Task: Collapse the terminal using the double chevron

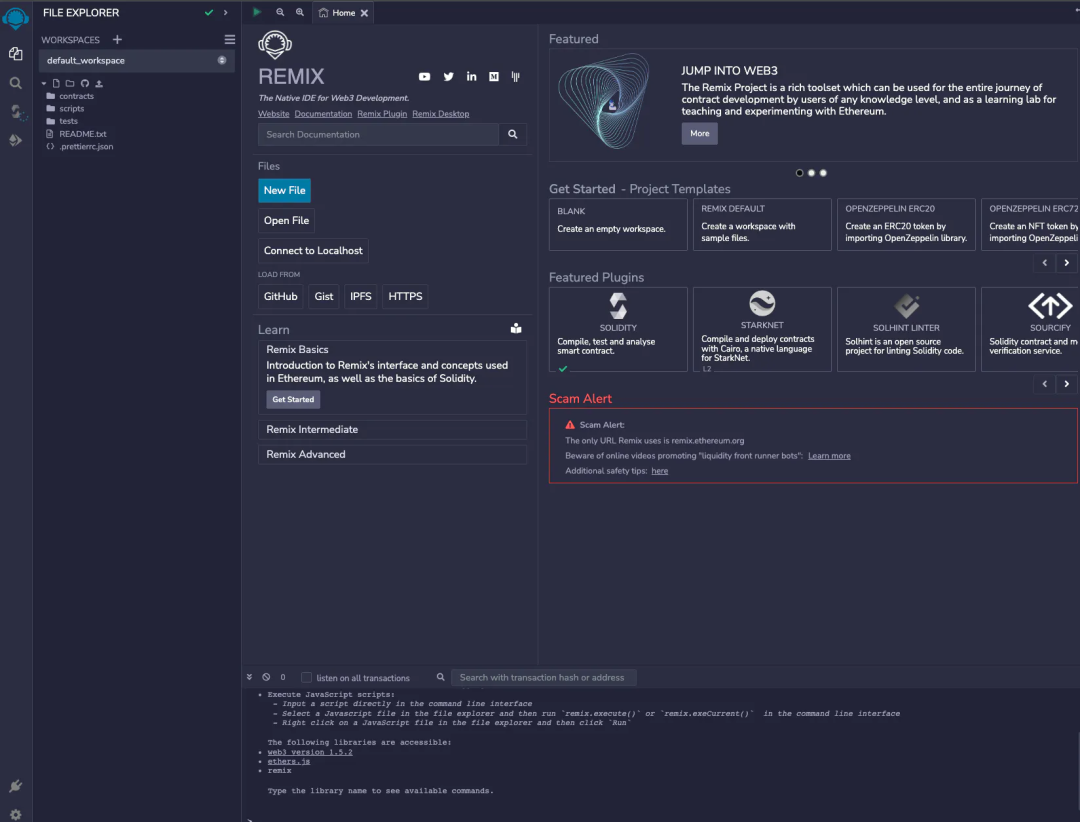Action: tap(249, 677)
